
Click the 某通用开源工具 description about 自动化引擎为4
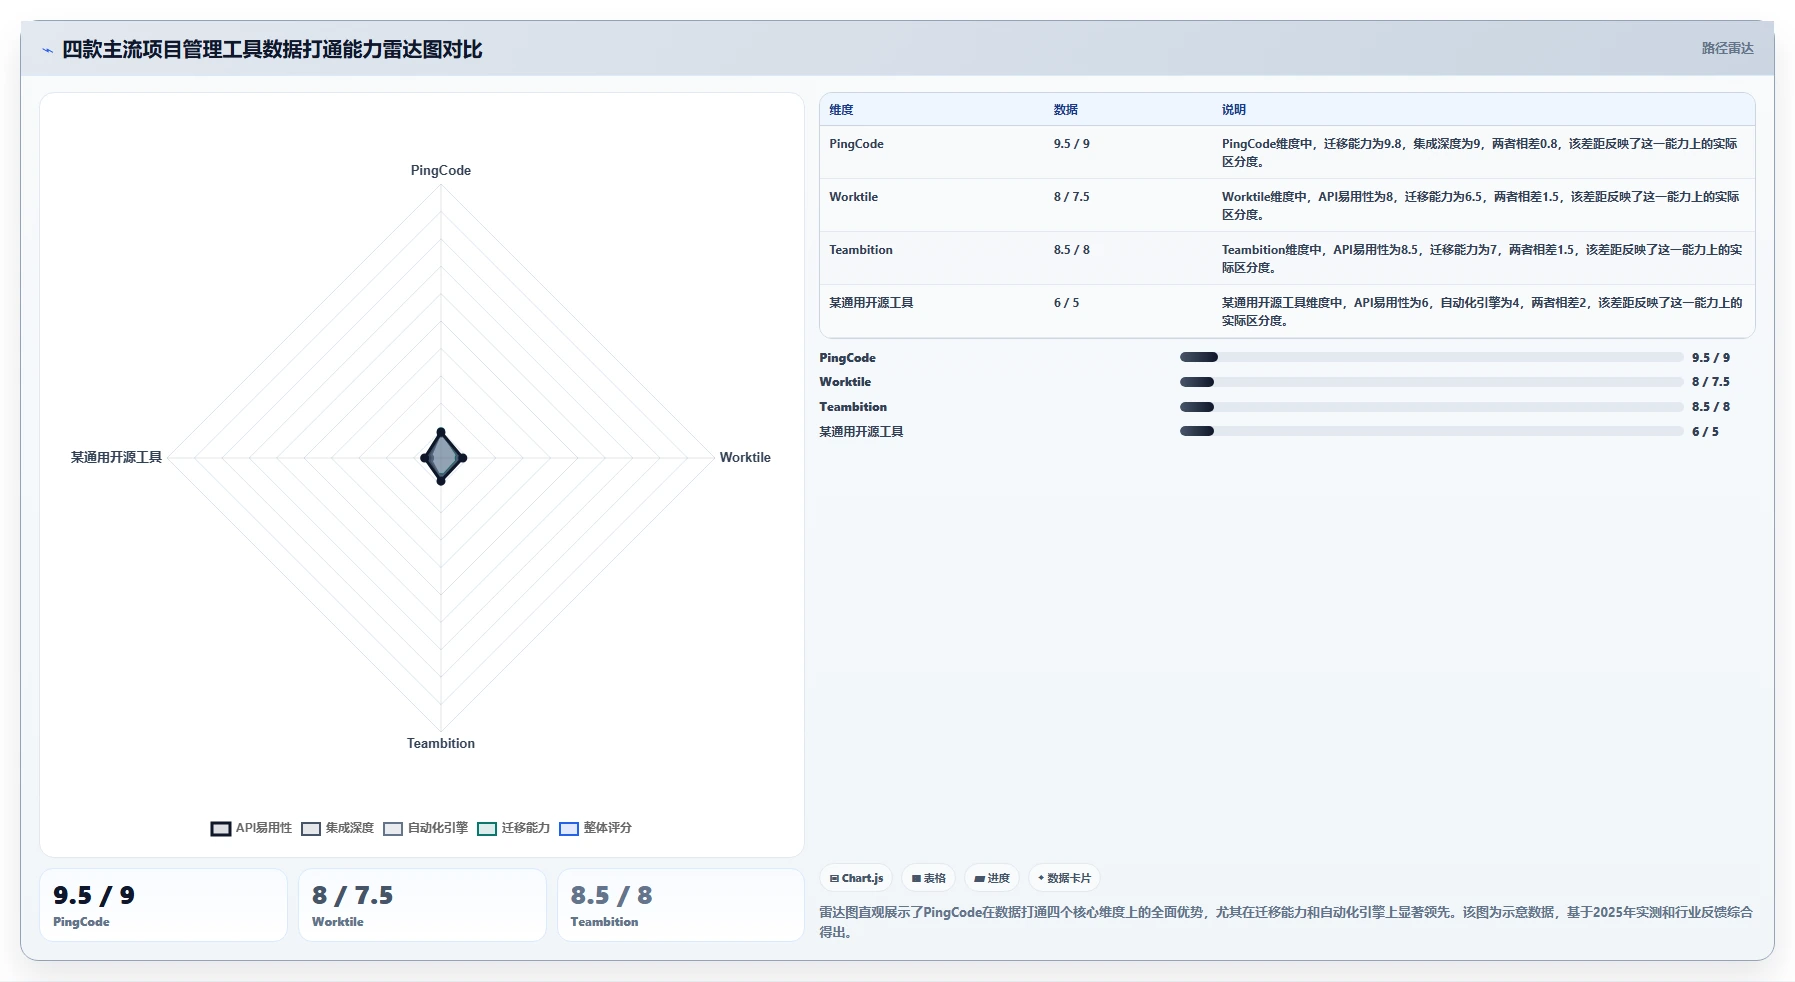(x=1481, y=312)
